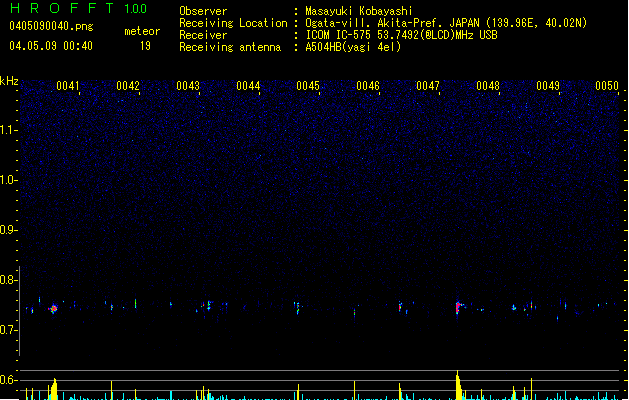Click time marker 0049
This screenshot has height=400, width=629.
pyautogui.click(x=548, y=86)
